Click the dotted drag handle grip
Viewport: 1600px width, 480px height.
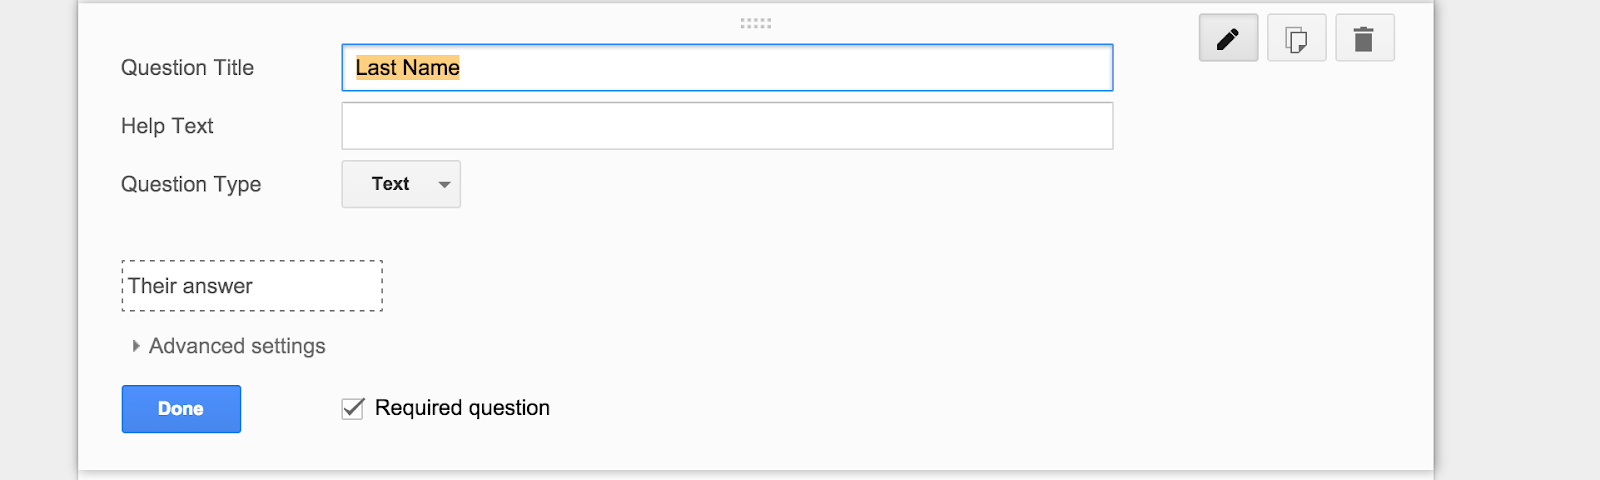click(x=755, y=23)
